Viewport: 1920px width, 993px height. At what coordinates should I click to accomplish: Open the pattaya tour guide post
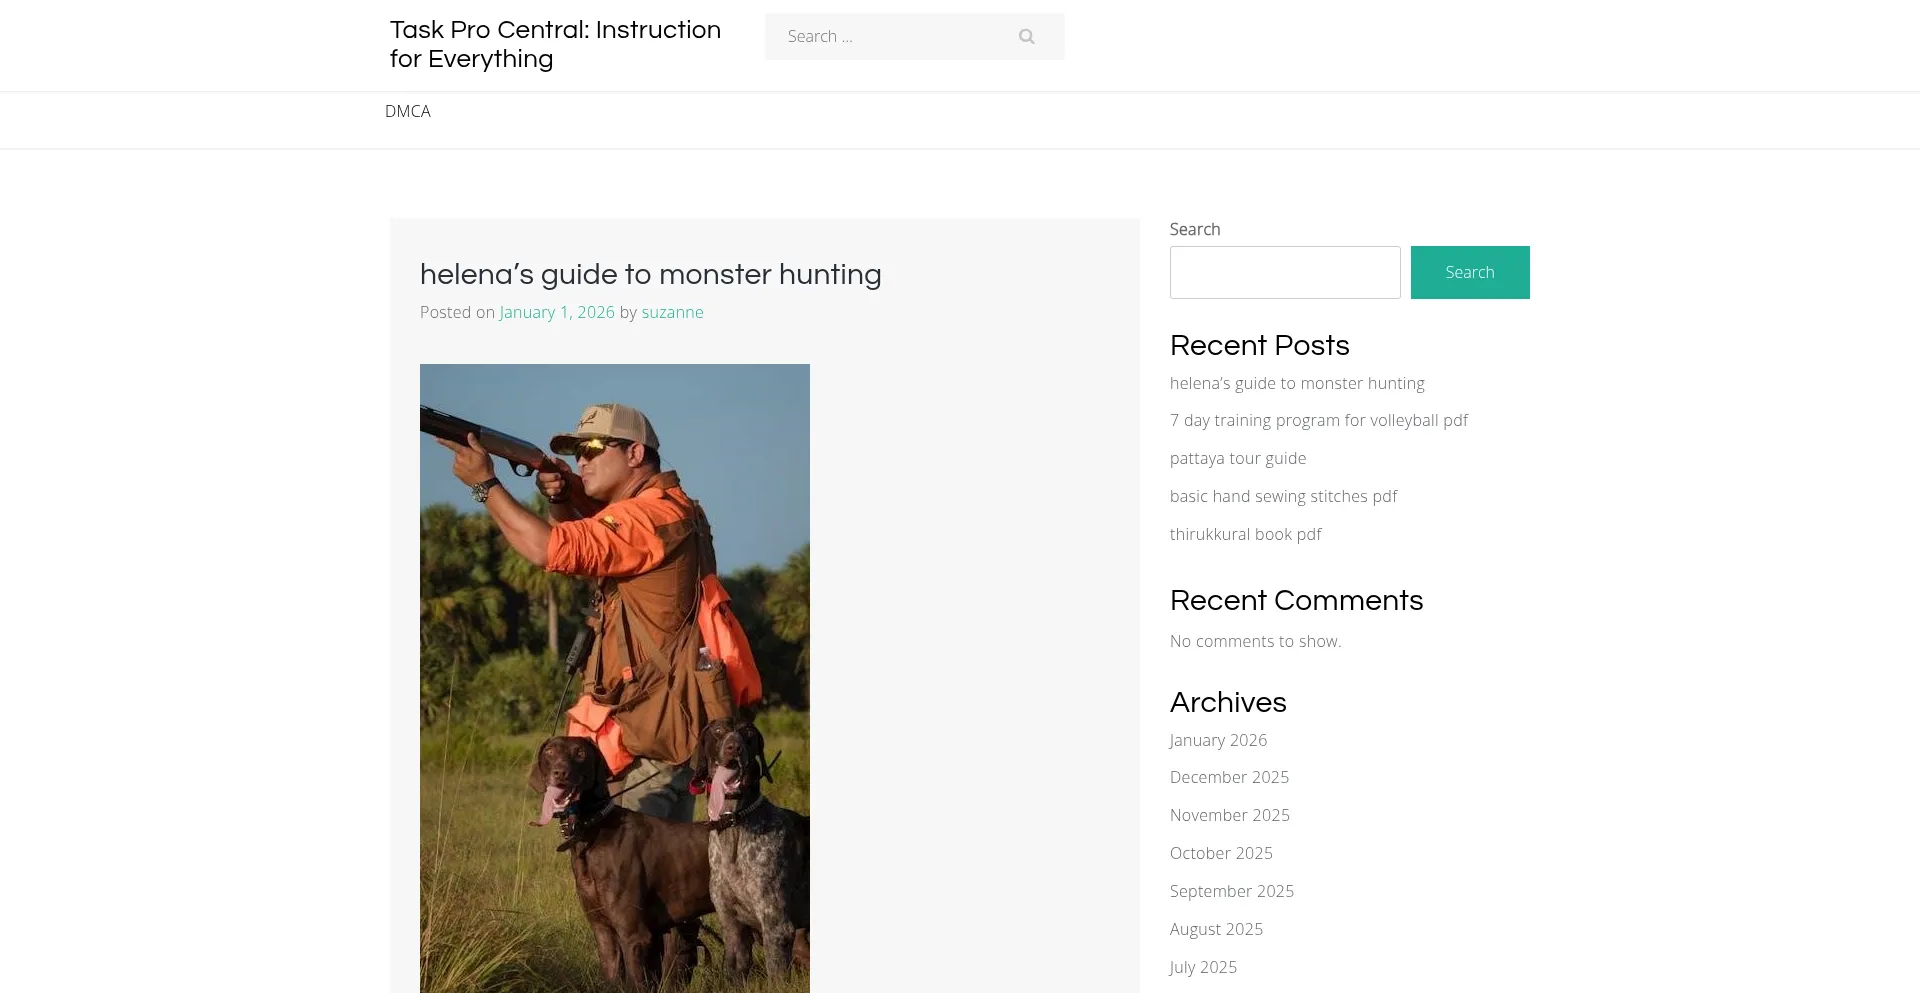(x=1238, y=458)
